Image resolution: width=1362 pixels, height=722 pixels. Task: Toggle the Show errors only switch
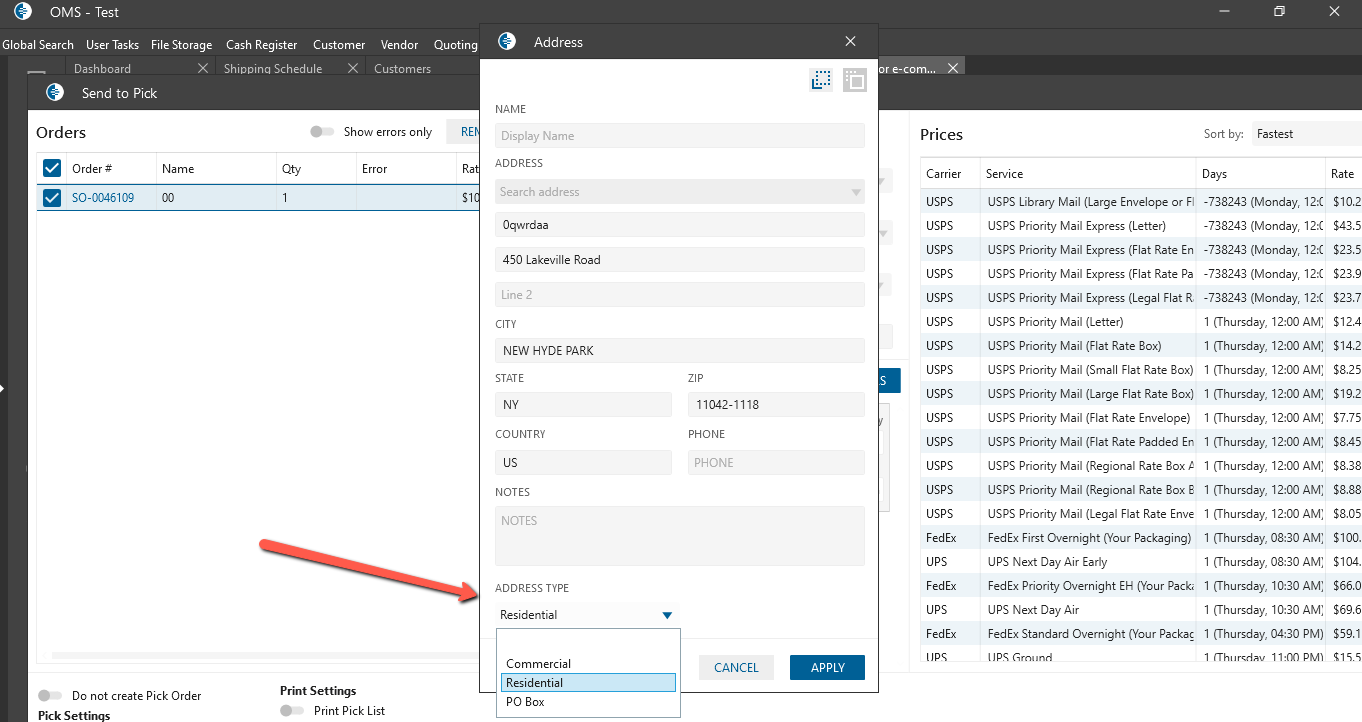point(322,132)
